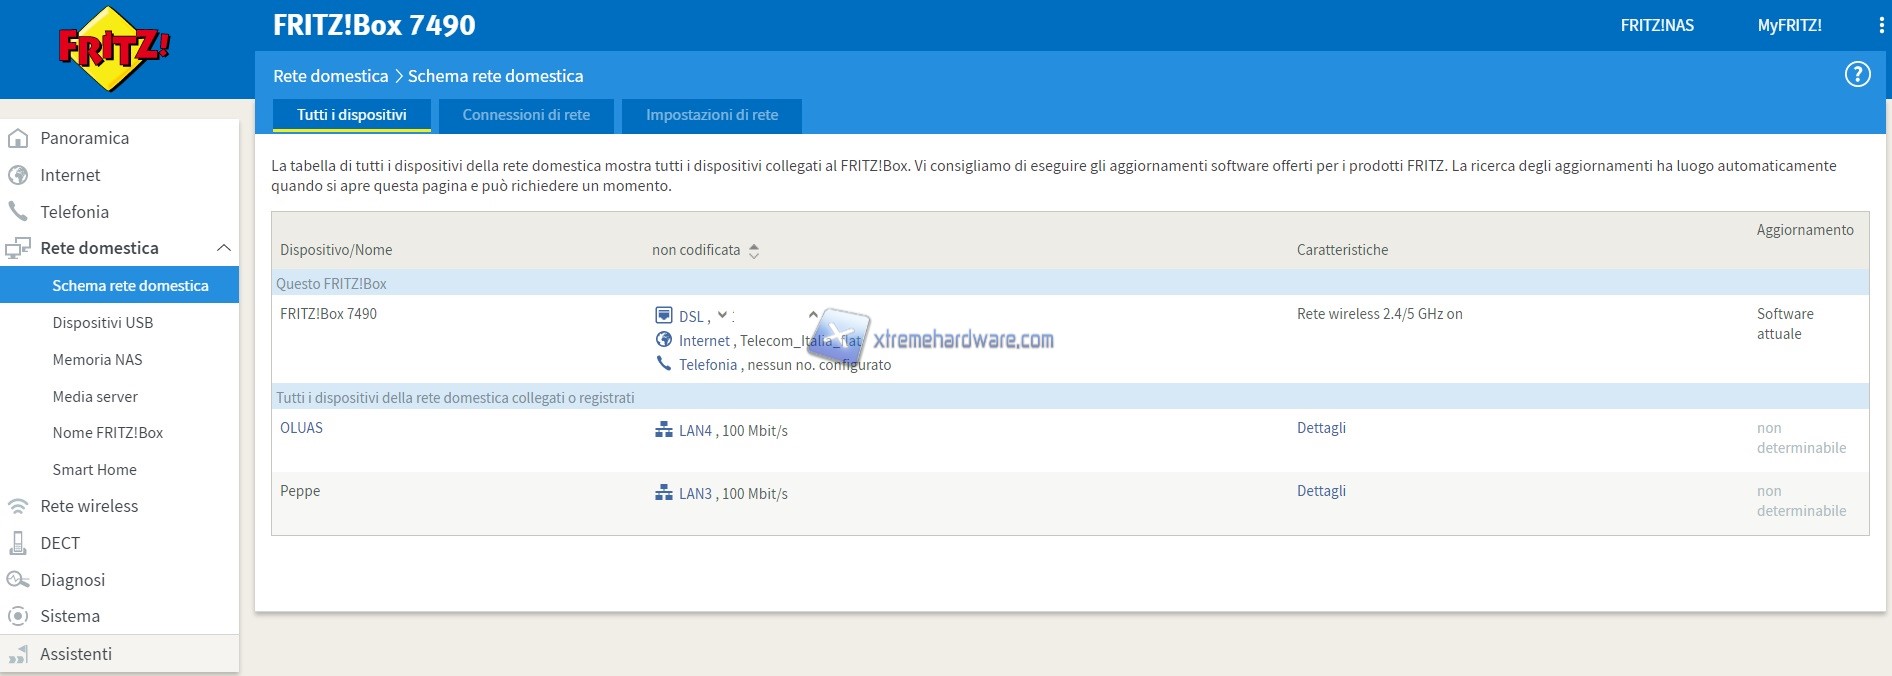
Task: Switch to Impostazioni di rete tab
Action: point(711,115)
